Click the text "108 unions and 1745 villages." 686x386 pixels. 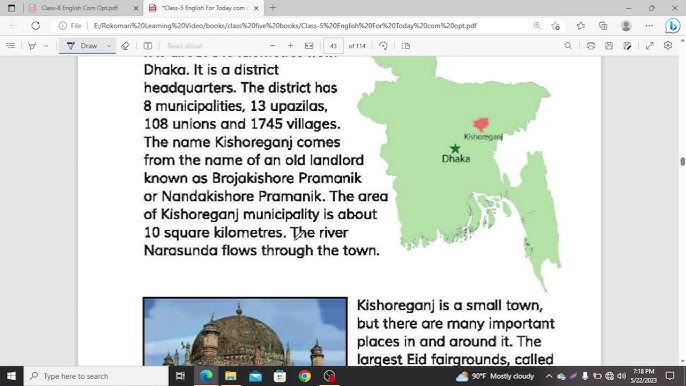[x=242, y=124]
